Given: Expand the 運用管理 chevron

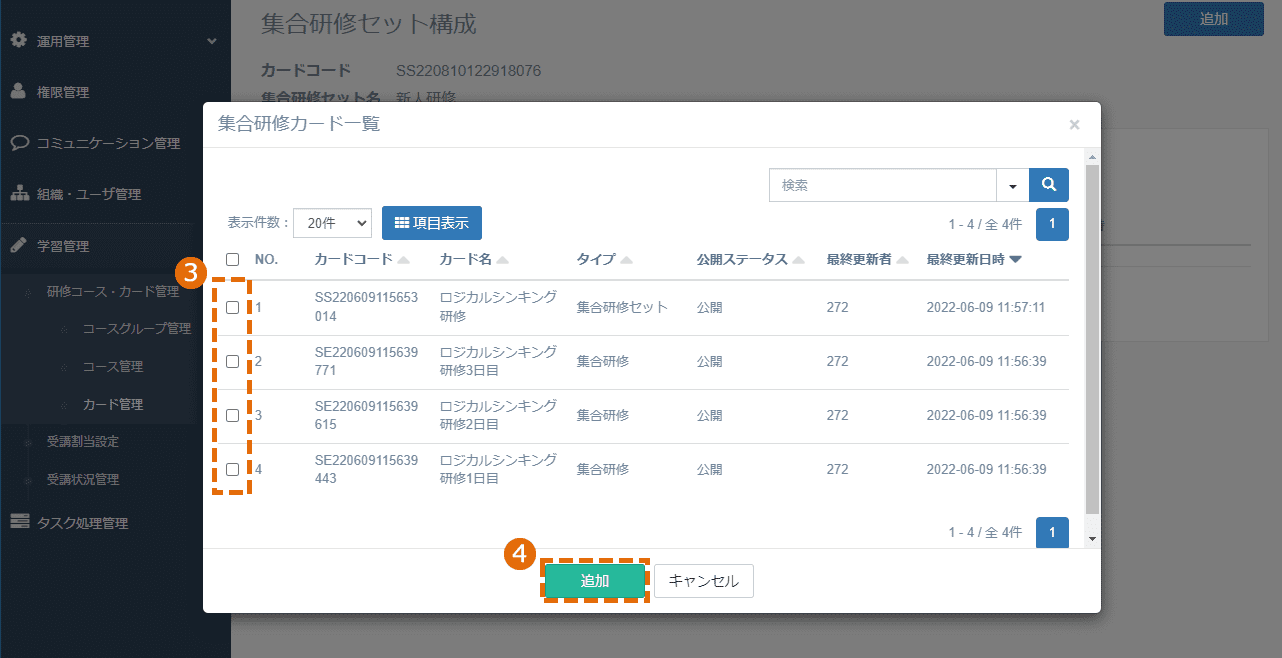Looking at the screenshot, I should tap(211, 41).
